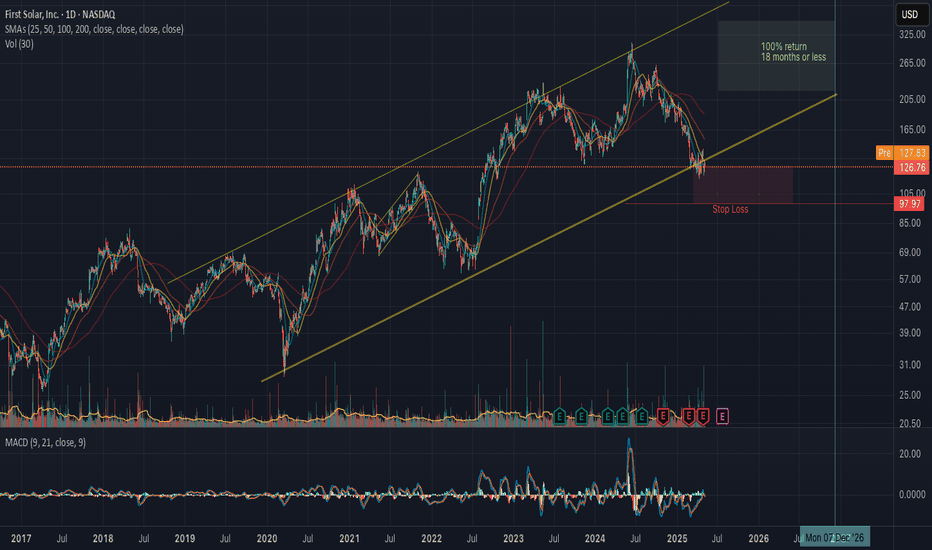Click the 2024 label on time axis
The image size is (932, 550).
click(x=595, y=538)
